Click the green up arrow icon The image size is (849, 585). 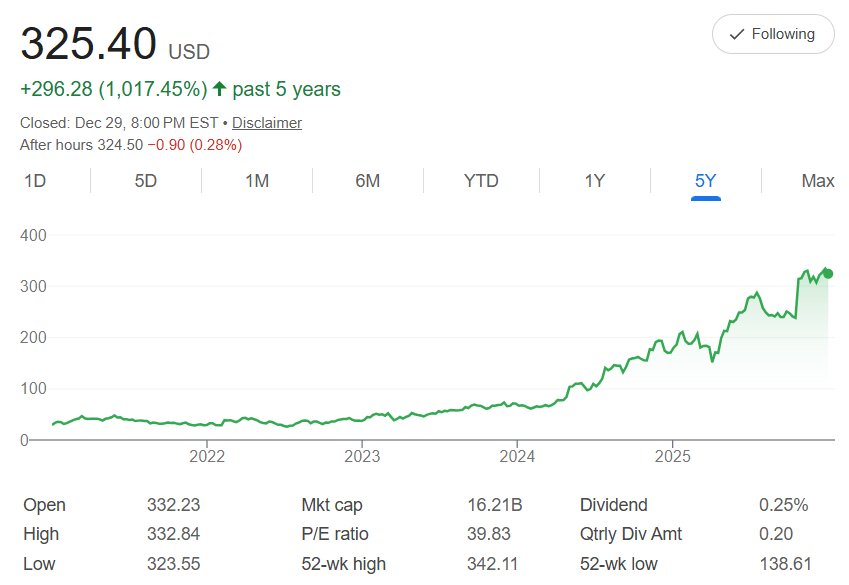[x=220, y=89]
